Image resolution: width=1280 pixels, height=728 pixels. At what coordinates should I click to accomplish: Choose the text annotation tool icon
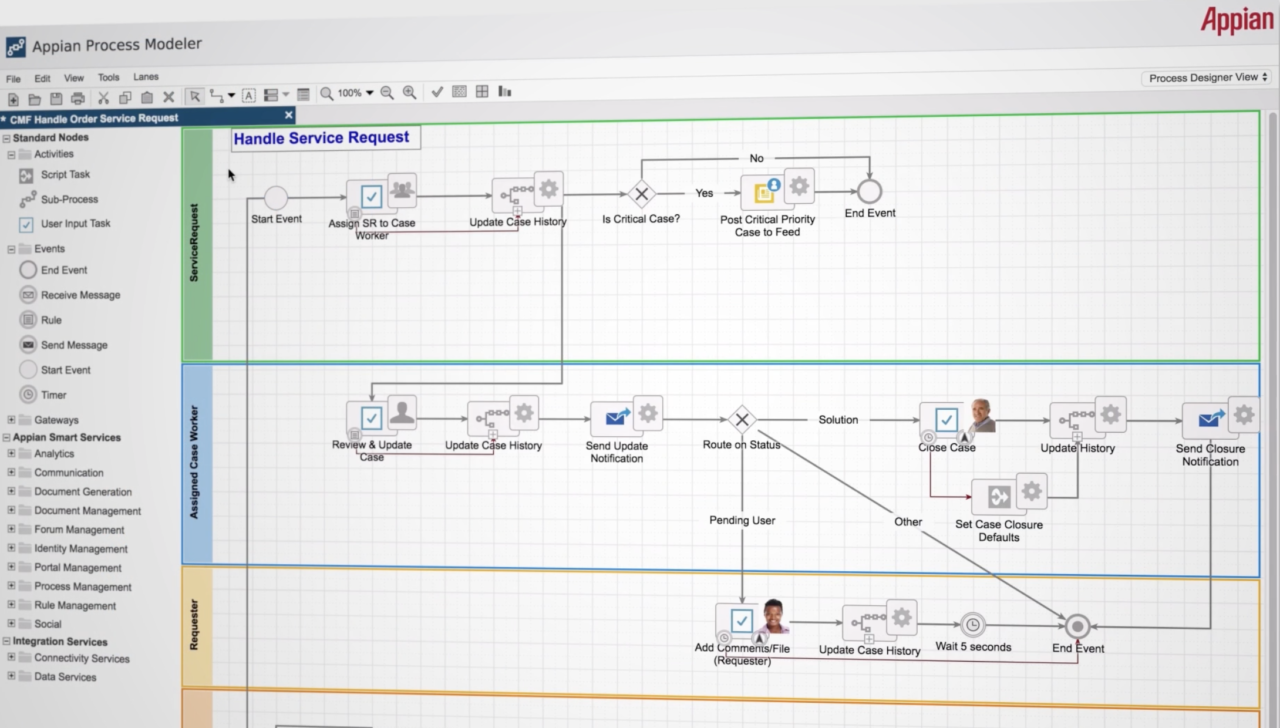[249, 96]
